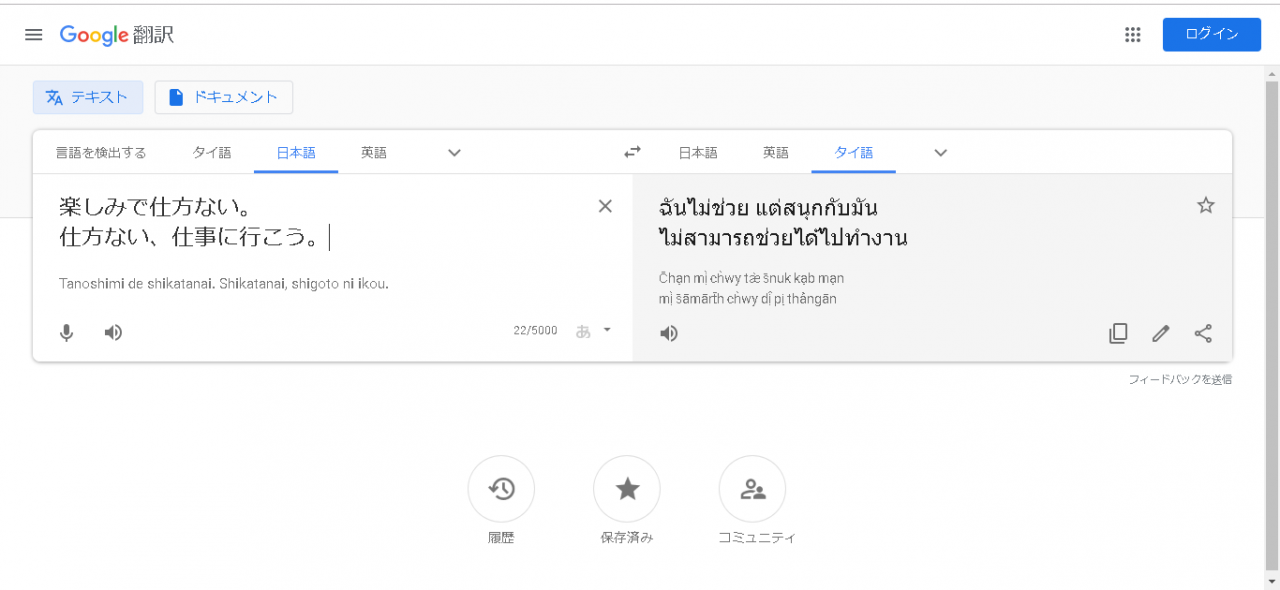Start voice input with microphone icon

click(x=67, y=332)
